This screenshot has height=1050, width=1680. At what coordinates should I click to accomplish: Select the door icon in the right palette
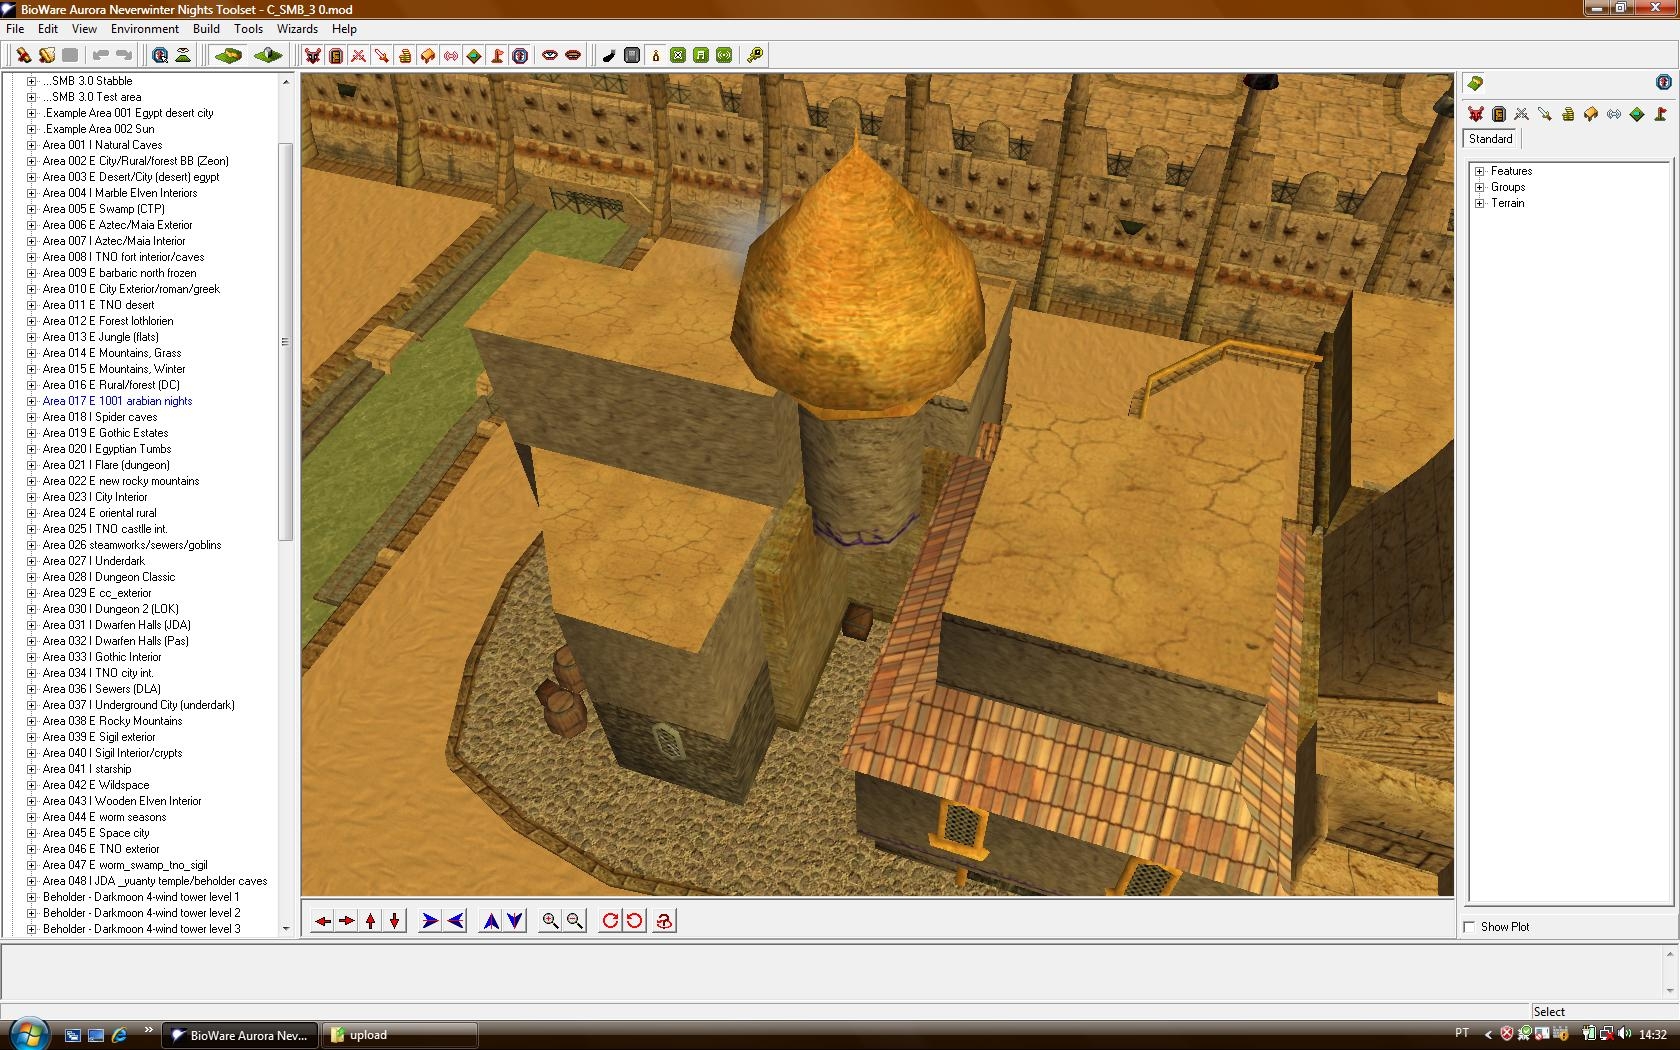click(1499, 115)
